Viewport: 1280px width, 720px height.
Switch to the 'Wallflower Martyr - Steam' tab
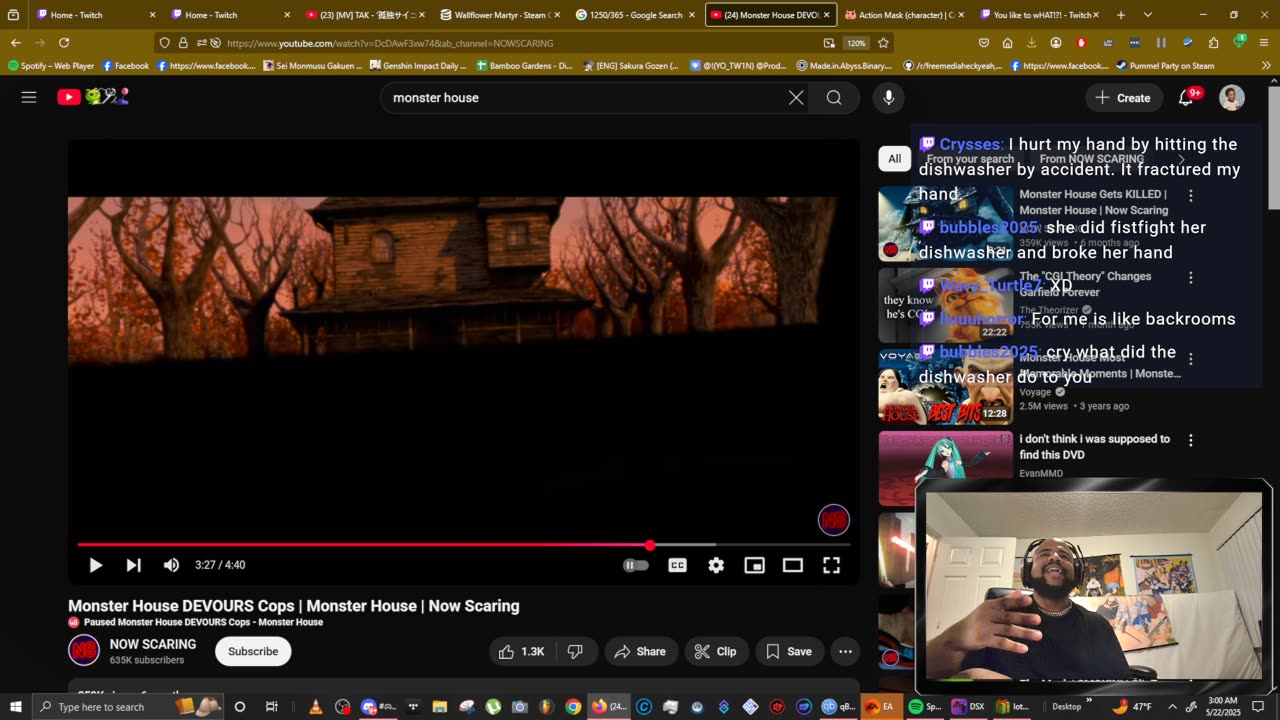click(x=499, y=15)
